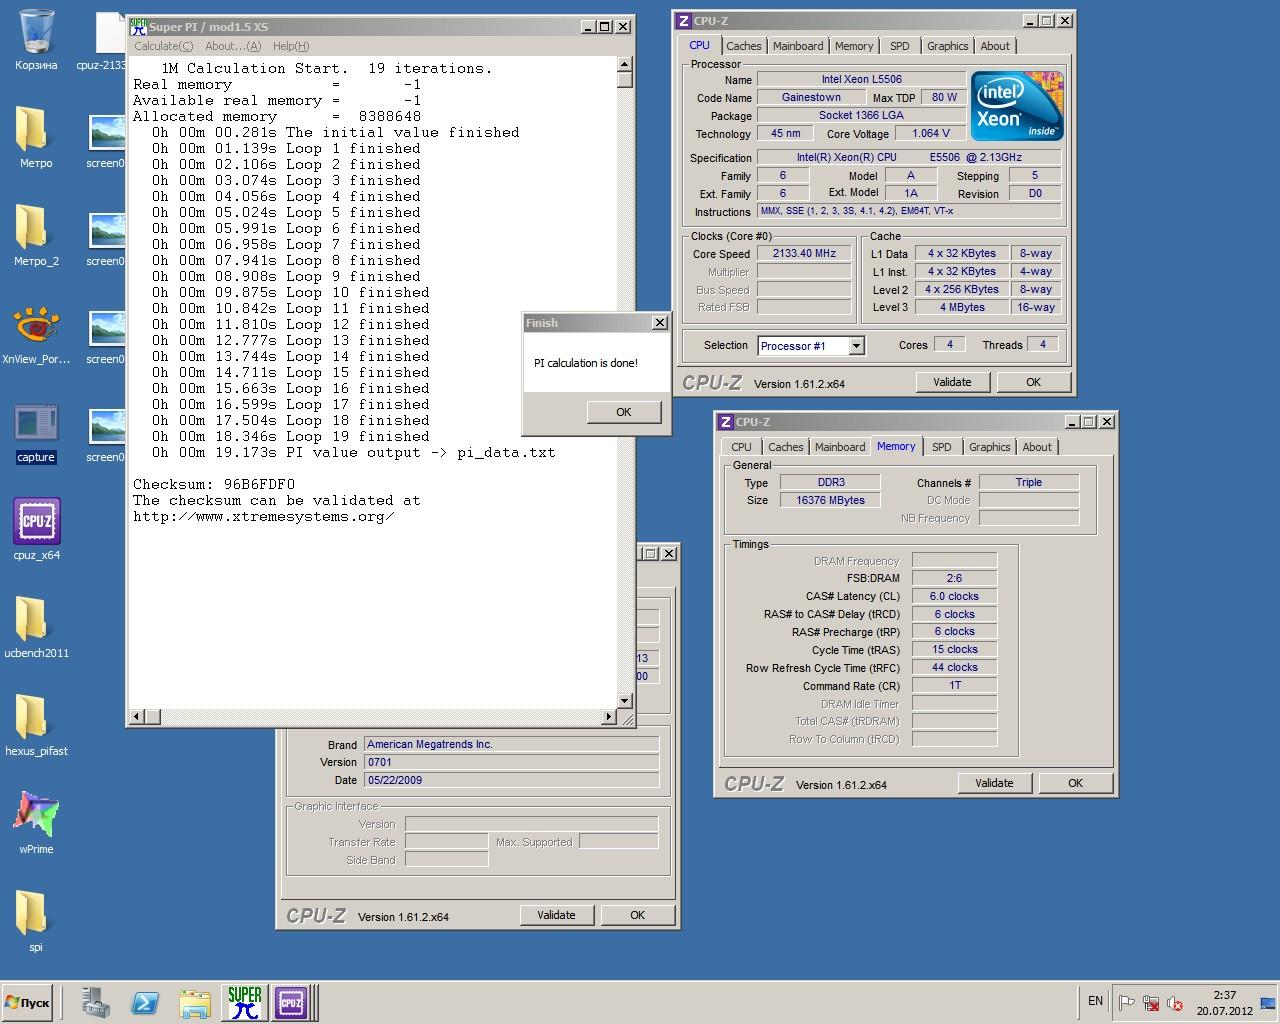
Task: Open the capture desktop icon
Action: pos(36,432)
